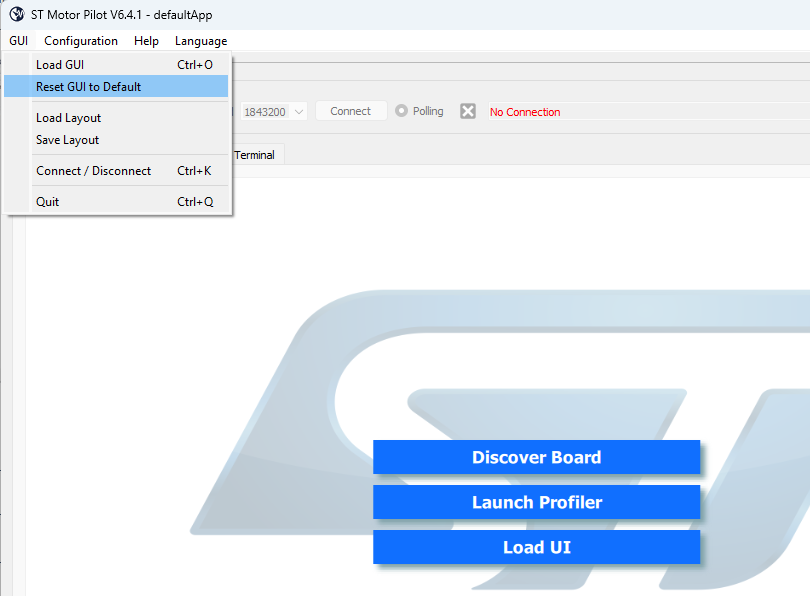The width and height of the screenshot is (810, 596).
Task: Click the Launch Profiler button
Action: [536, 502]
